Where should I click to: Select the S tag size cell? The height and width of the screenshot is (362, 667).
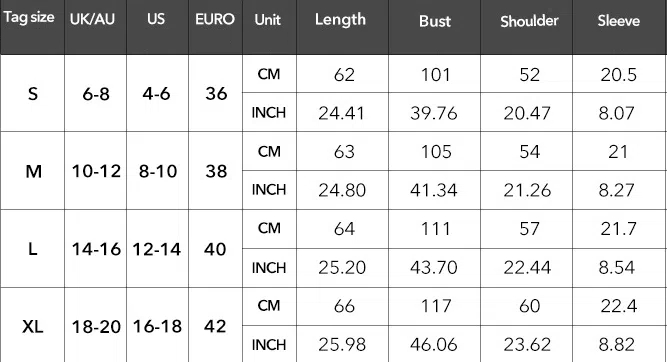click(33, 94)
